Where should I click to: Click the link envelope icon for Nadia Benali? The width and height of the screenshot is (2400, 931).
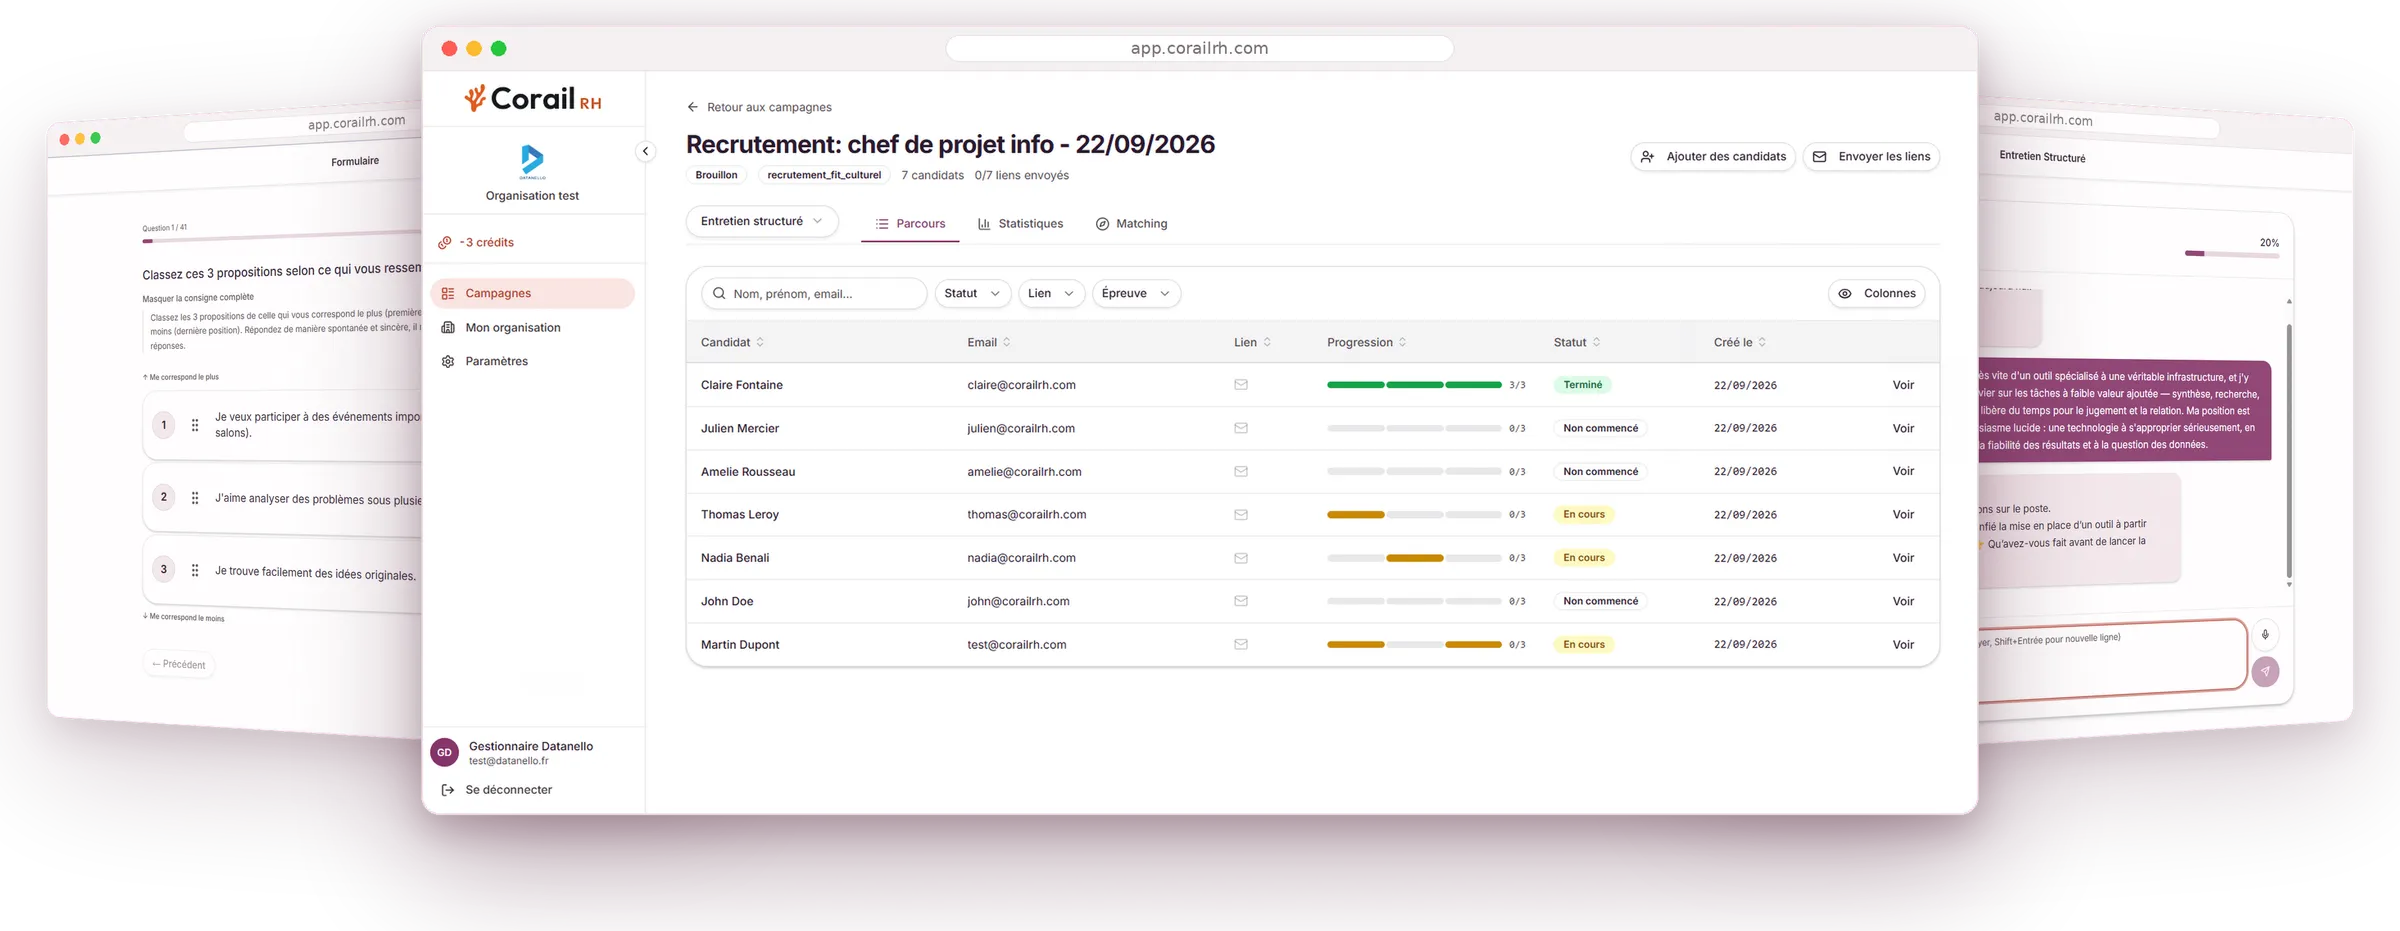tap(1240, 558)
